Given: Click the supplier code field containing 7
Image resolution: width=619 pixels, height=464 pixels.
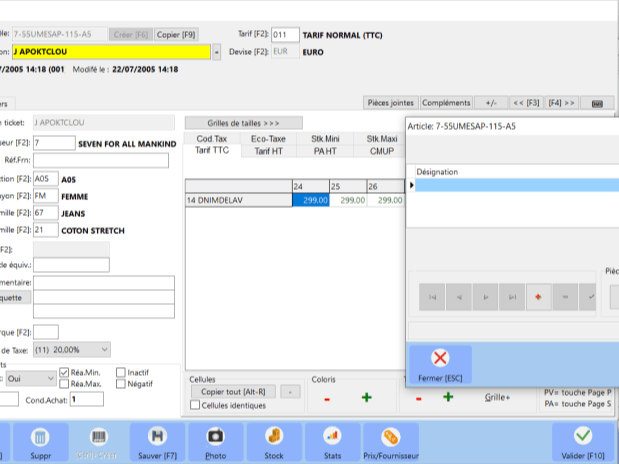Looking at the screenshot, I should point(54,143).
